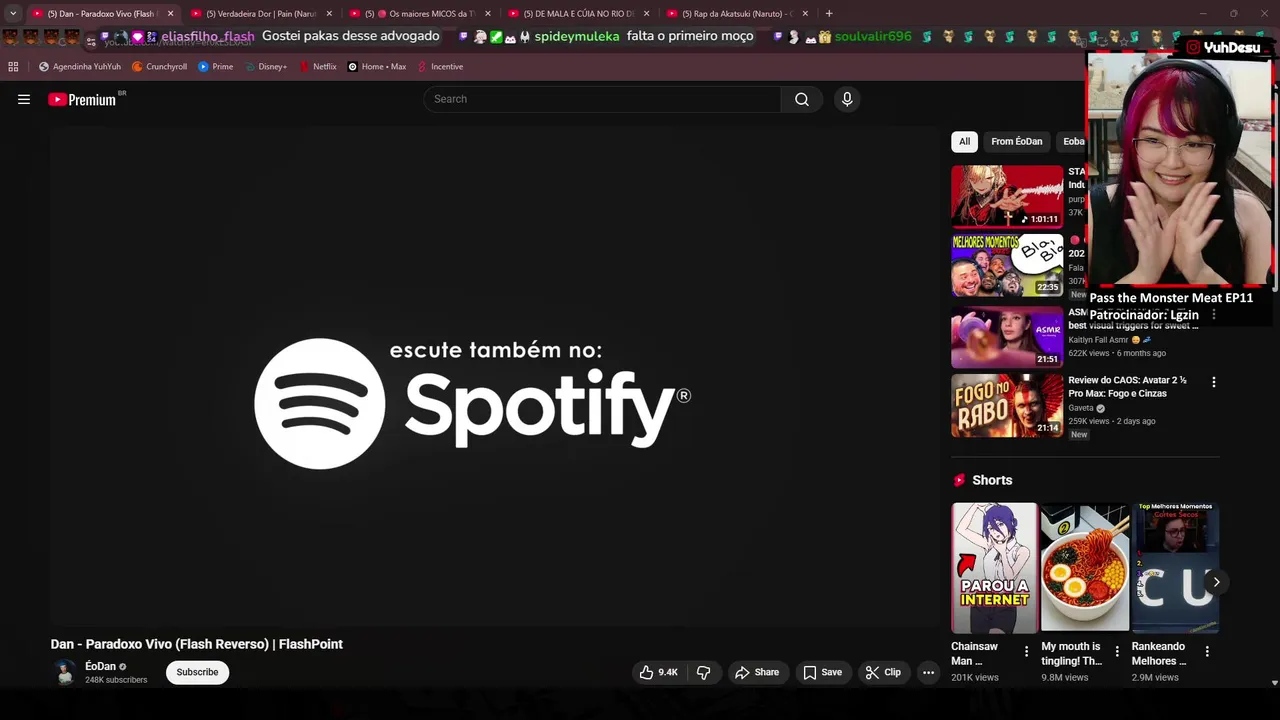Open options for My mouth is tingling short
Image resolution: width=1280 pixels, height=720 pixels.
coord(1117,651)
